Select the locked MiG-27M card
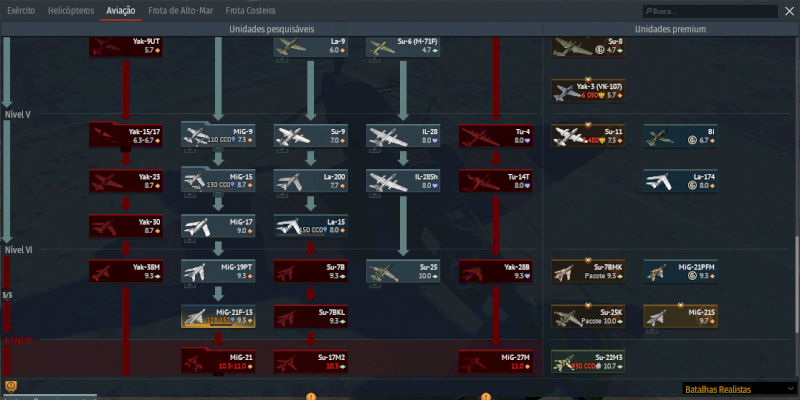800x400 pixels. (495, 362)
